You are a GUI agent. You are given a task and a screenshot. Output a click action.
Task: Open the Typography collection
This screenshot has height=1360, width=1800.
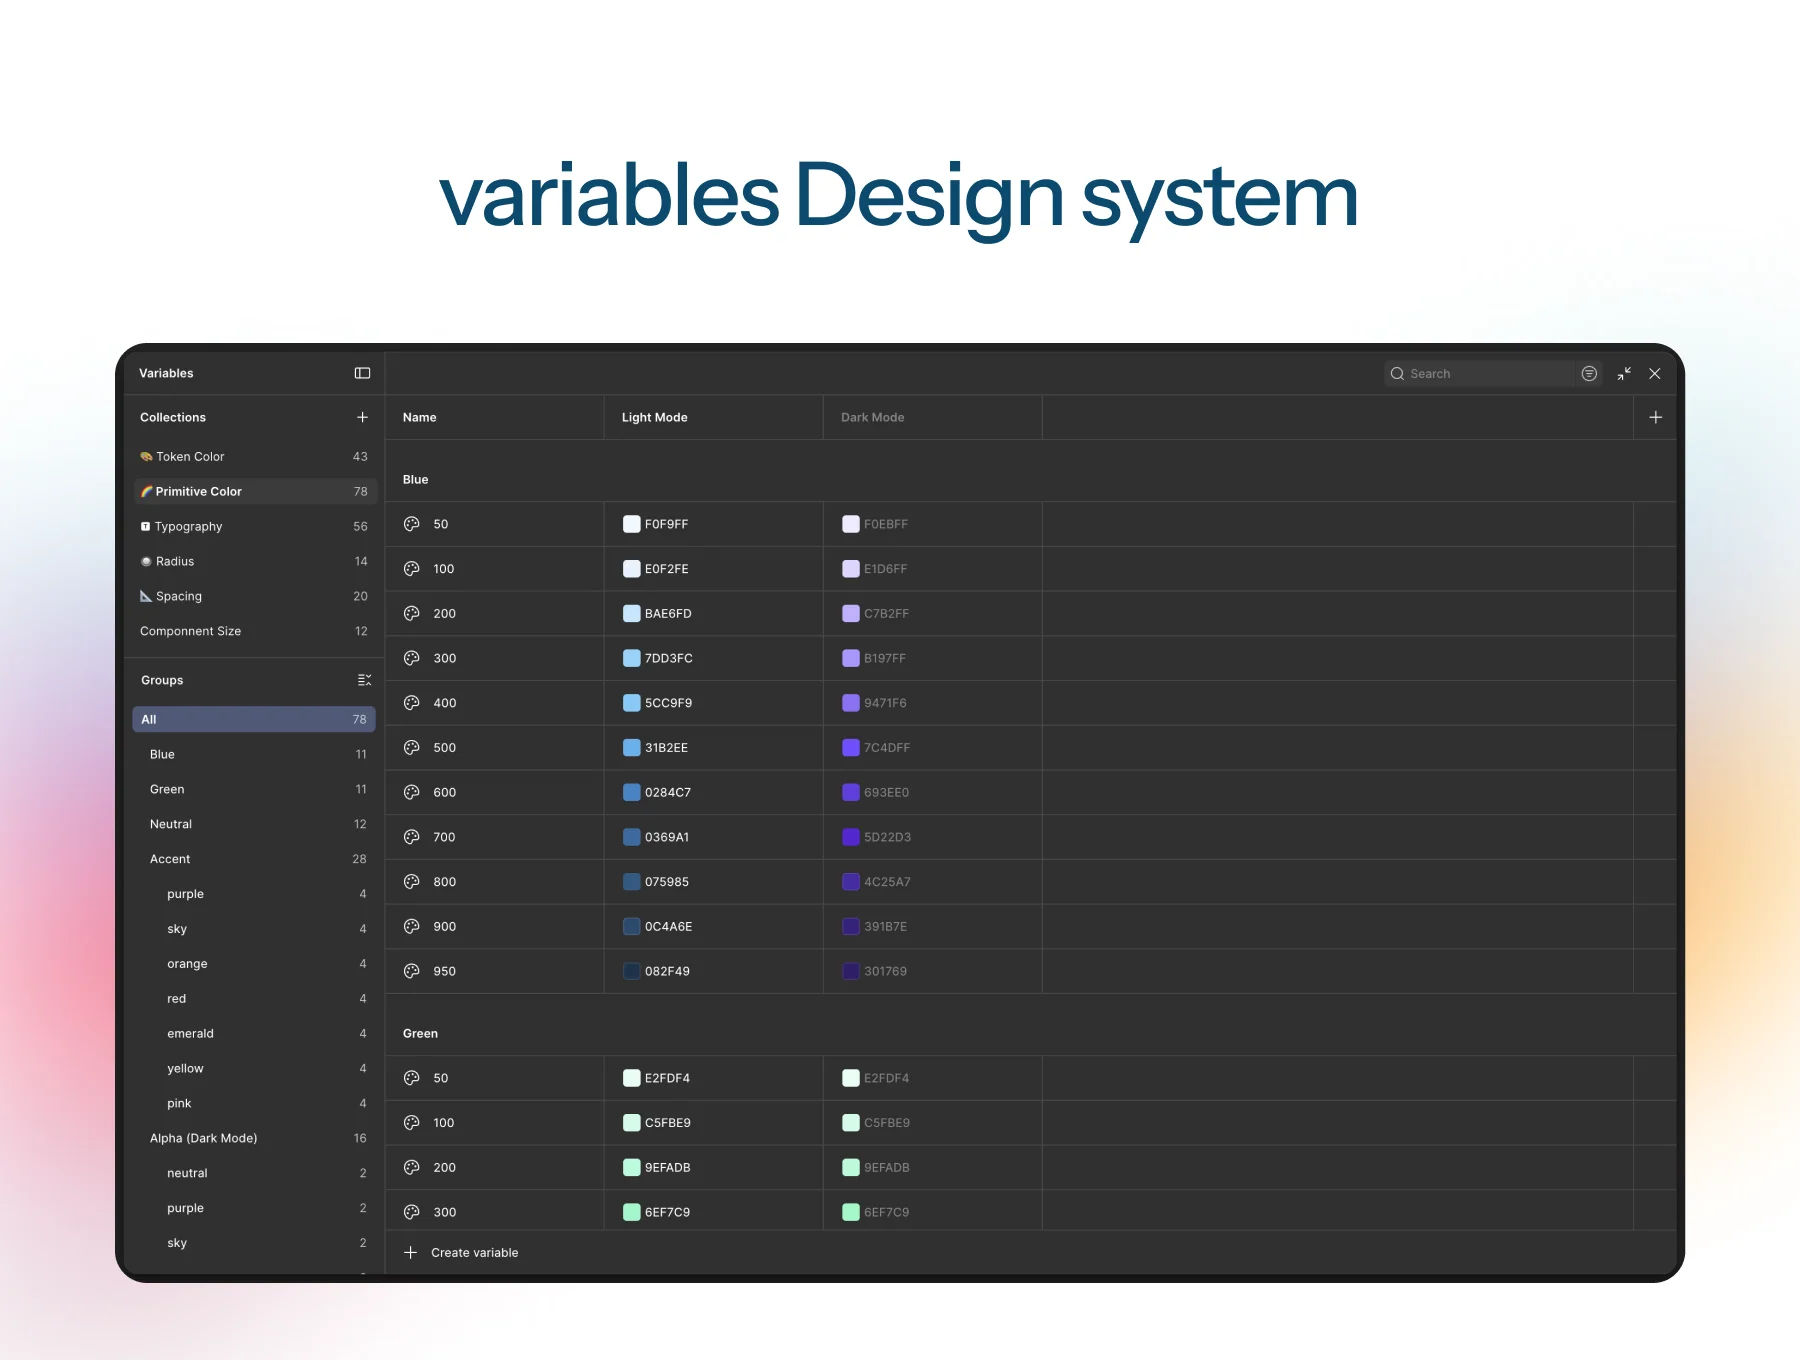[x=254, y=526]
